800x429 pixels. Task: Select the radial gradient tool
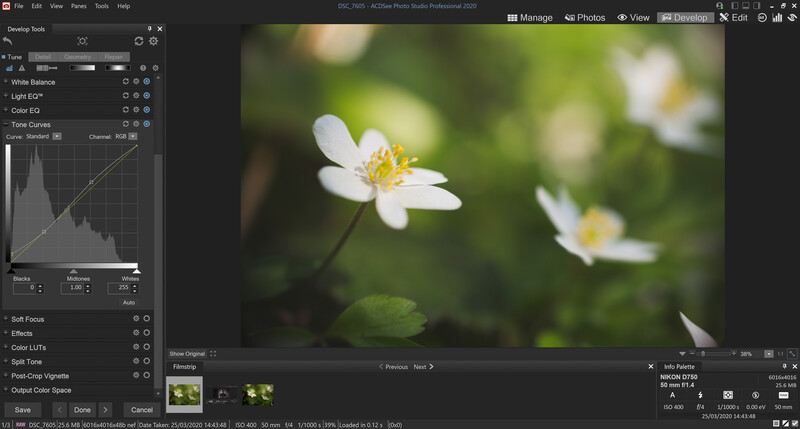pyautogui.click(x=118, y=68)
